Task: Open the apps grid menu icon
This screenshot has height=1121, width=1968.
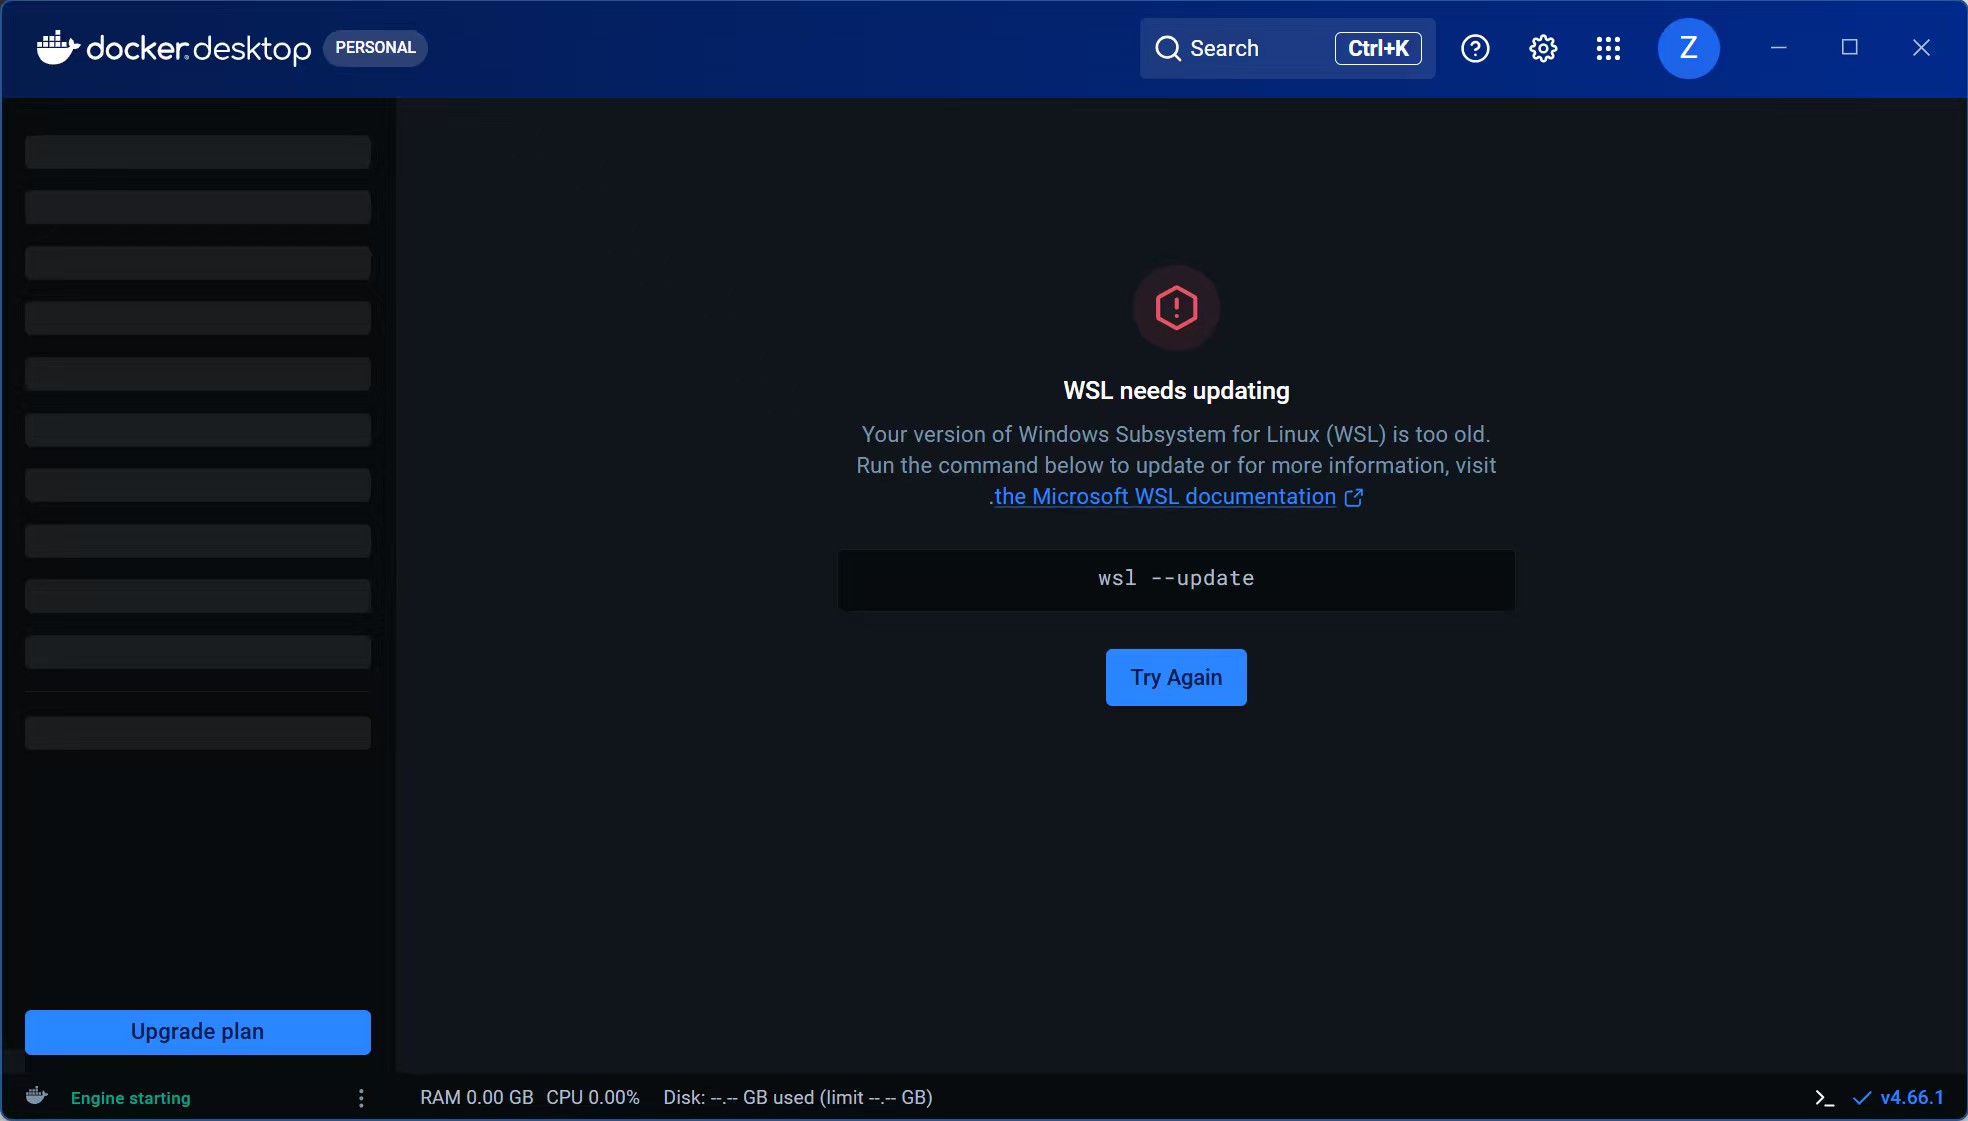Action: [1608, 48]
